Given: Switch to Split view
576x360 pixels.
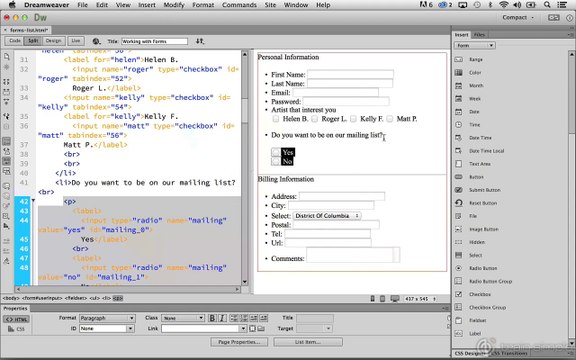Looking at the screenshot, I should click(33, 41).
